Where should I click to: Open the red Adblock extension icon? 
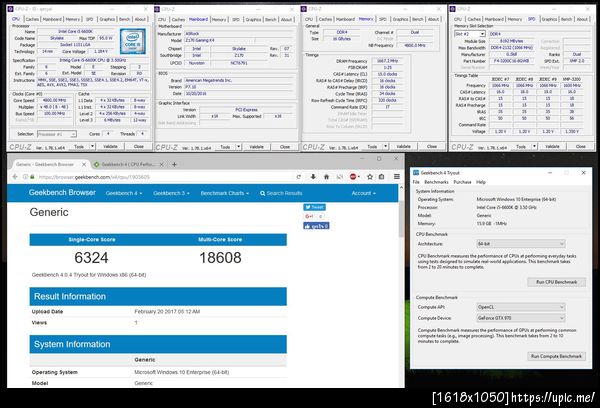point(353,176)
